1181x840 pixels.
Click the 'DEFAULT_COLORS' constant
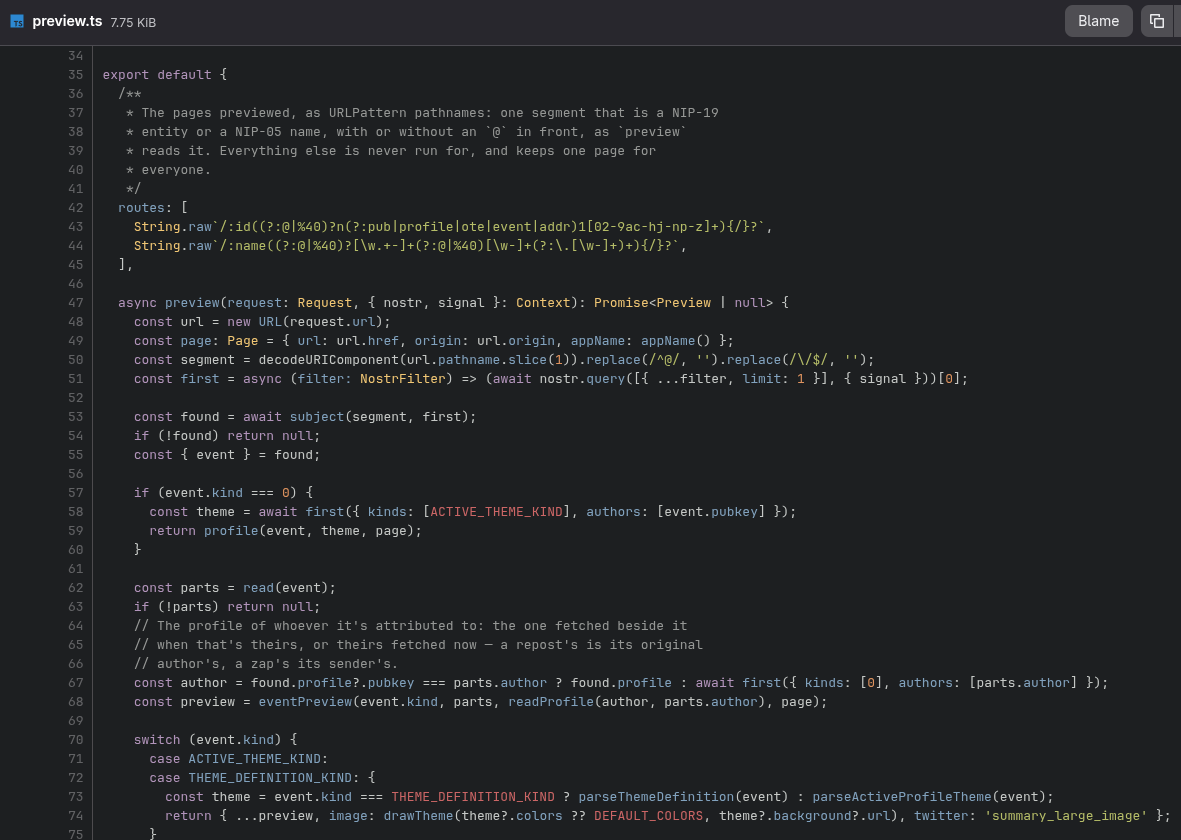coord(648,815)
